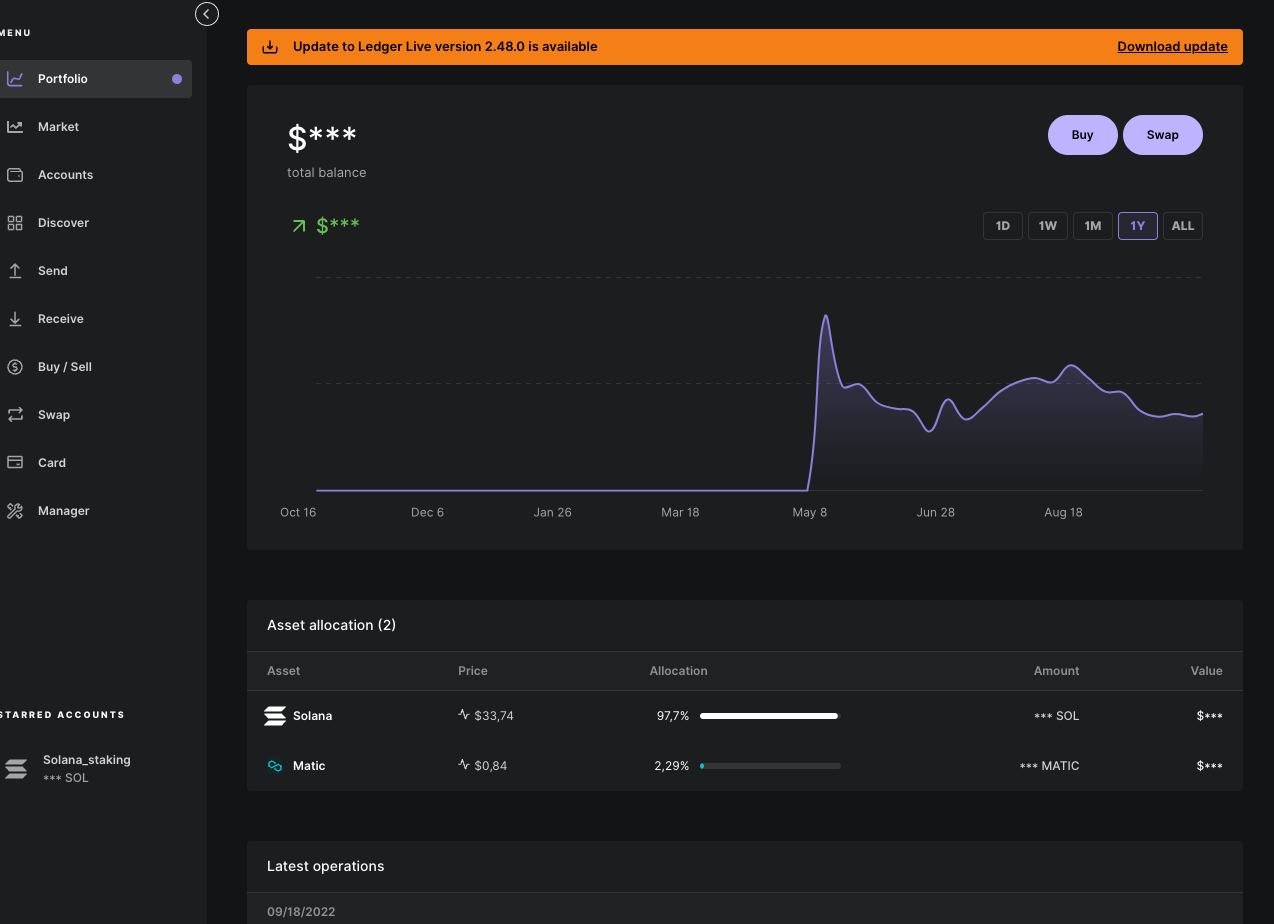
Task: Select the 1M chart range
Action: coord(1092,226)
